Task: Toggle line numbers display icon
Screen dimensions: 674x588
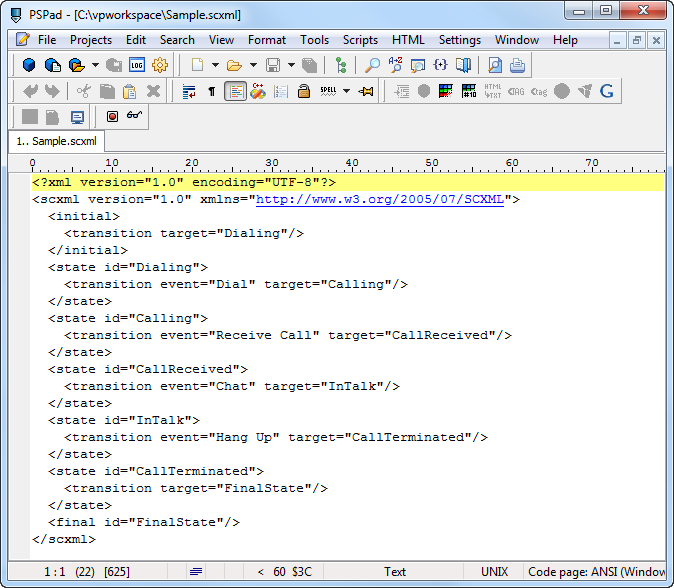Action: tap(281, 91)
